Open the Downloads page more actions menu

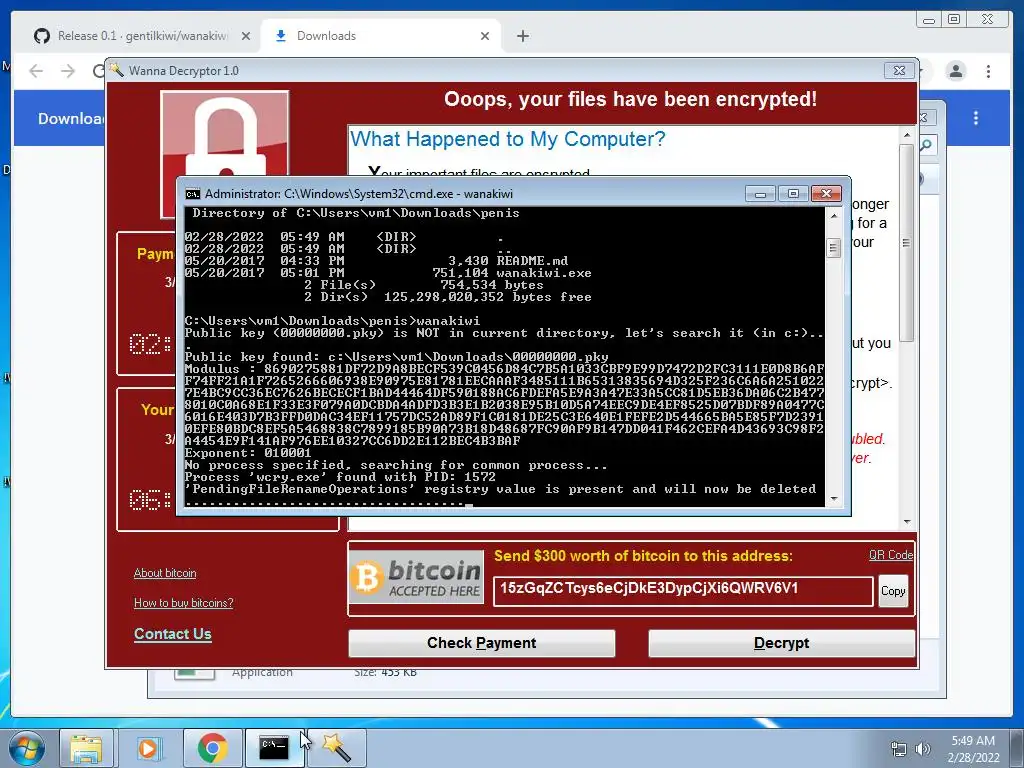point(976,118)
